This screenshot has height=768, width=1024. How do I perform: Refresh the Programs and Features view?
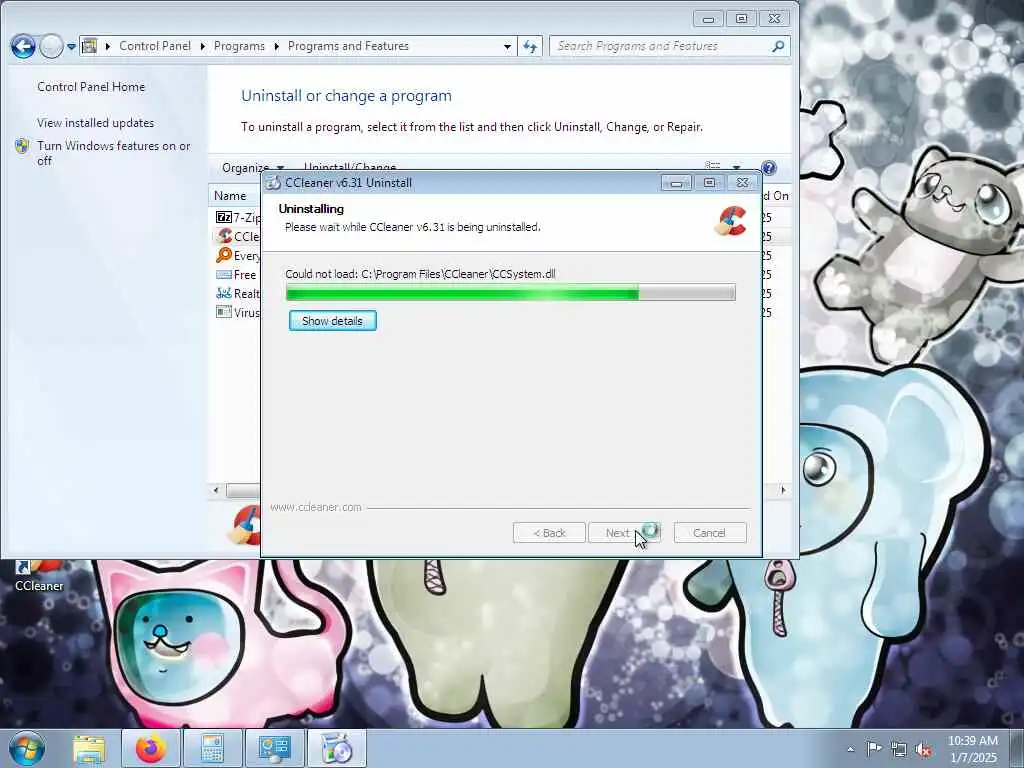530,46
